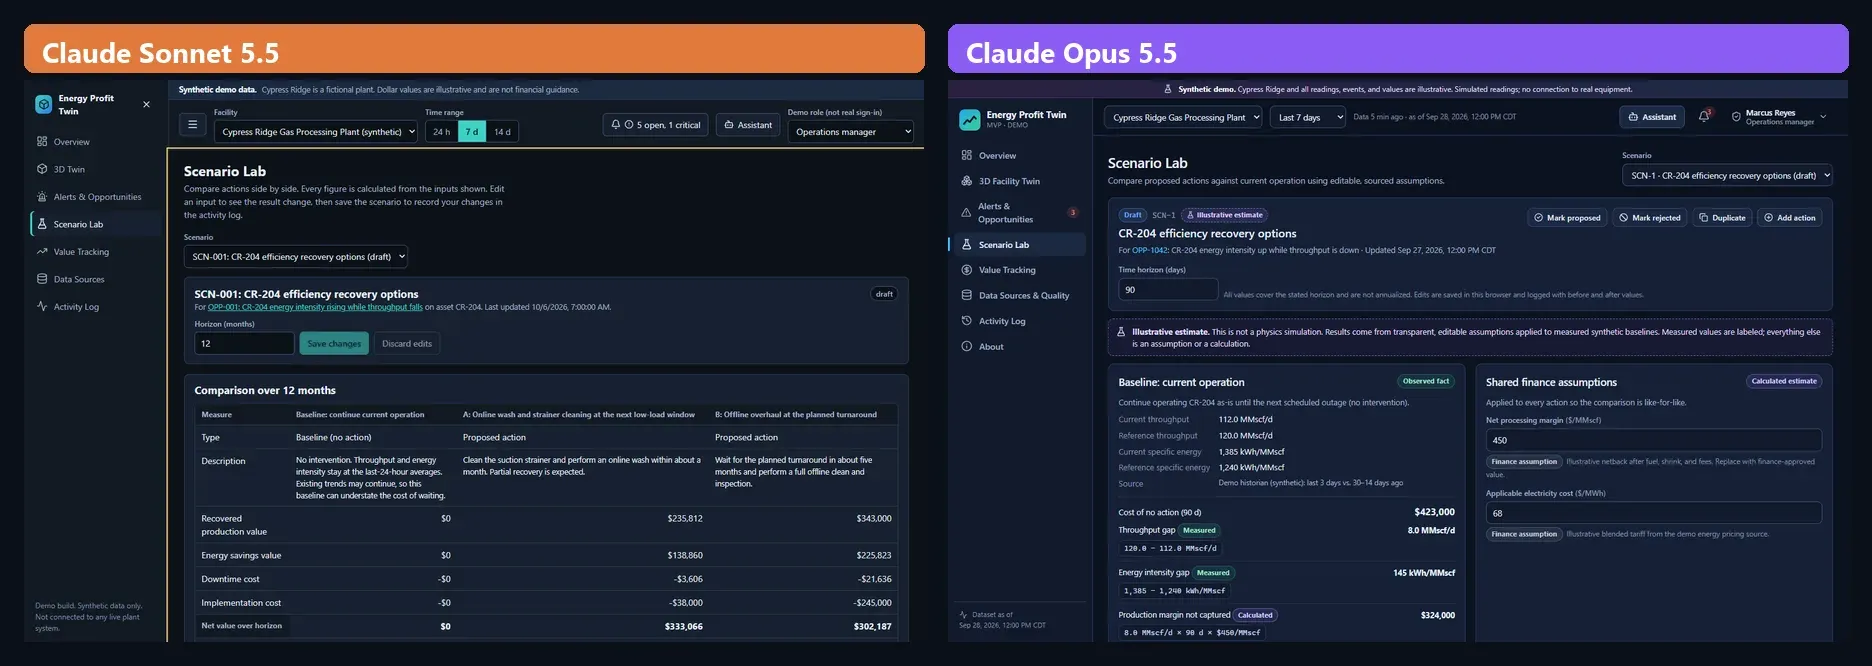
Task: Select the 7 d time range
Action: pos(472,132)
